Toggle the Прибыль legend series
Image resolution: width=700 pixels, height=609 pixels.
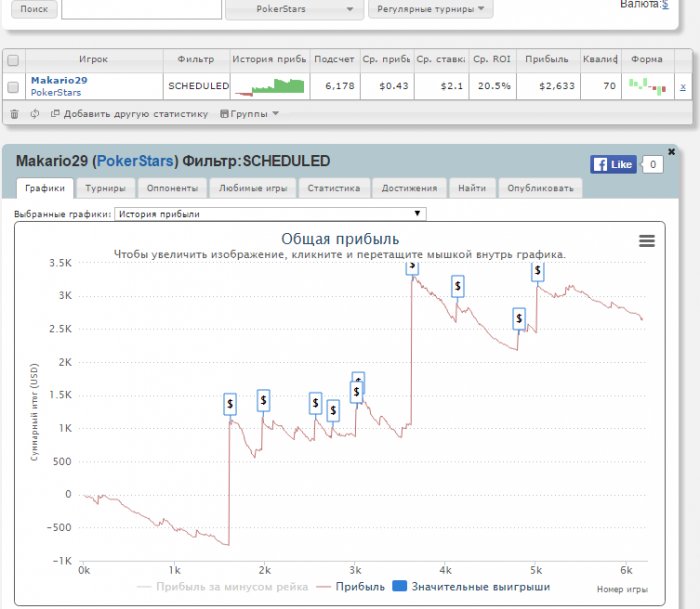pyautogui.click(x=350, y=586)
